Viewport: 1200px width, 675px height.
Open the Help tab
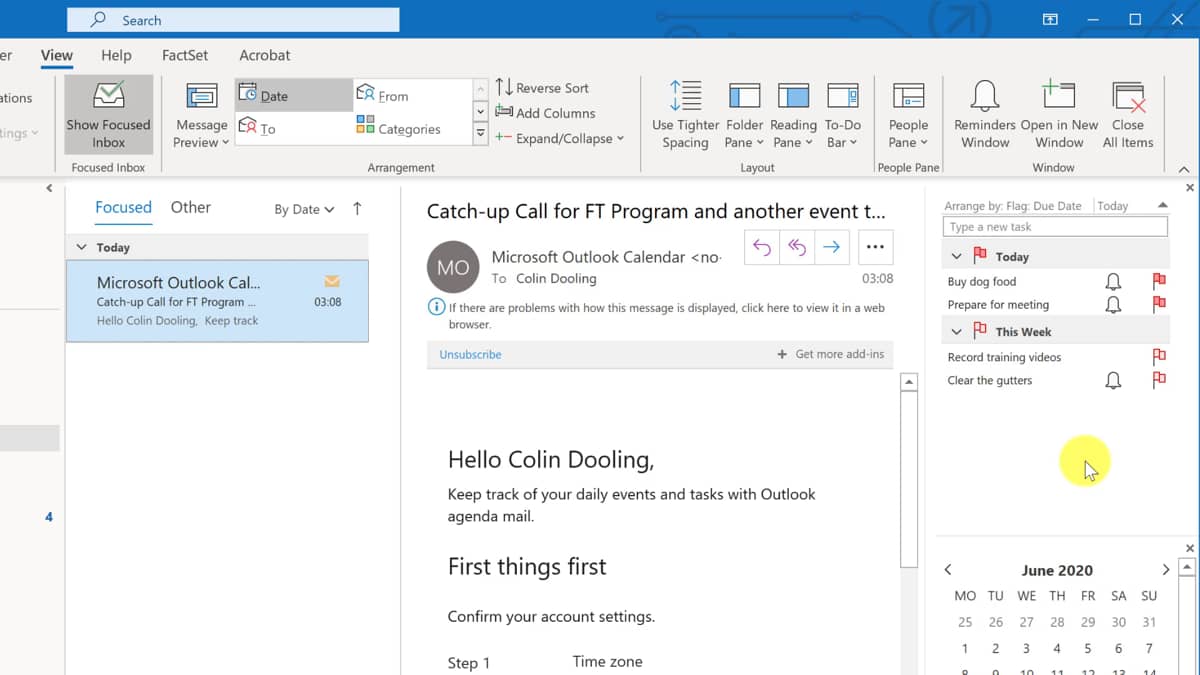(116, 55)
